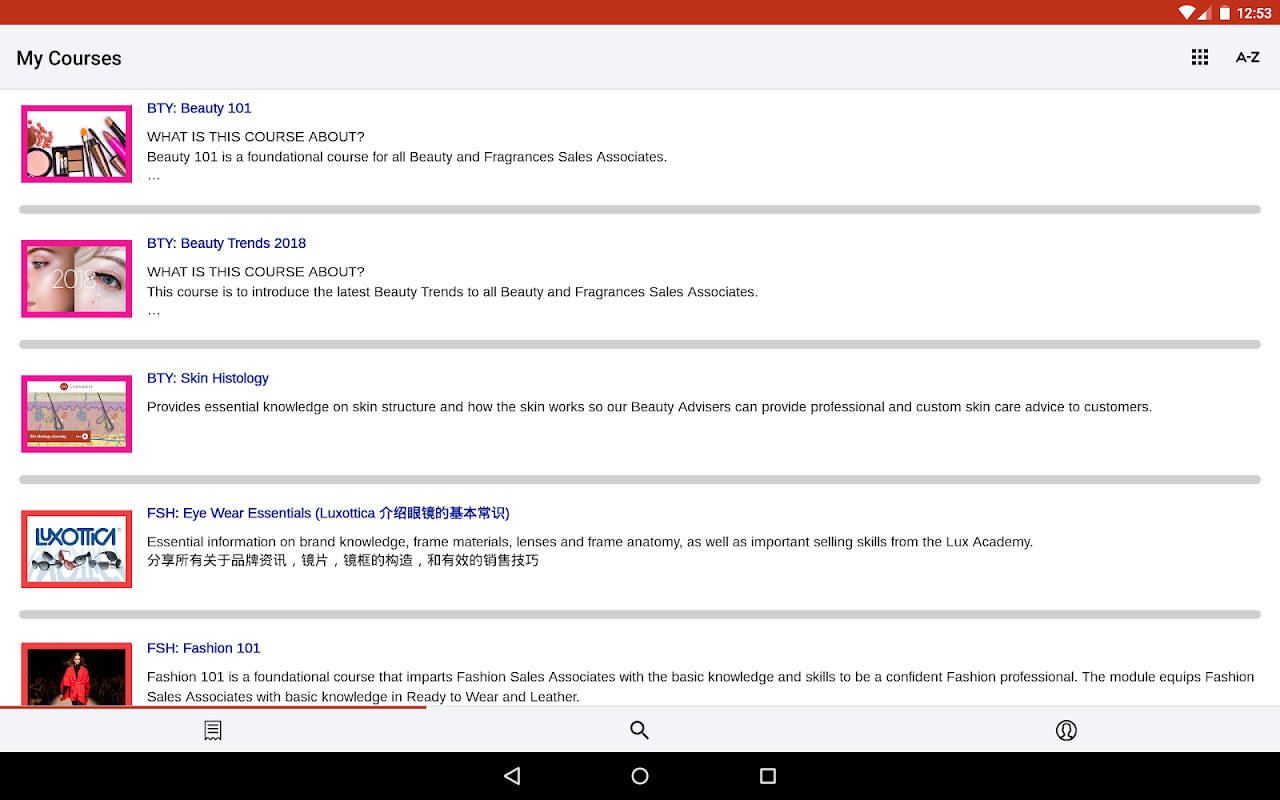Open the FSH: Eye Wear Essentials course link
Screen dimensions: 1280x800
click(x=328, y=513)
